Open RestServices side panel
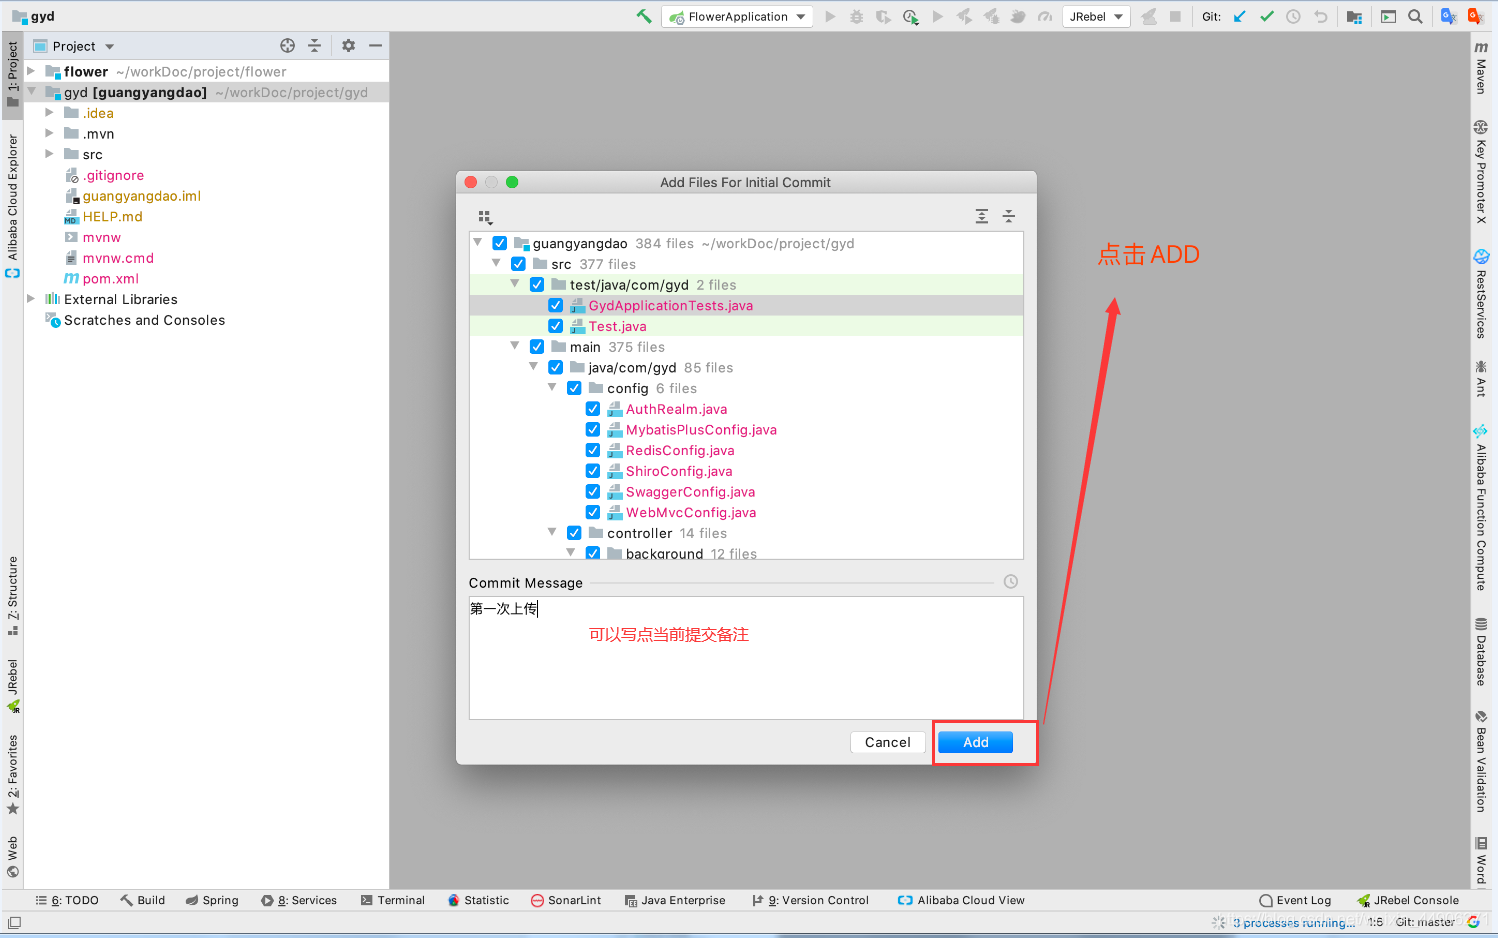The image size is (1498, 938). click(1481, 294)
